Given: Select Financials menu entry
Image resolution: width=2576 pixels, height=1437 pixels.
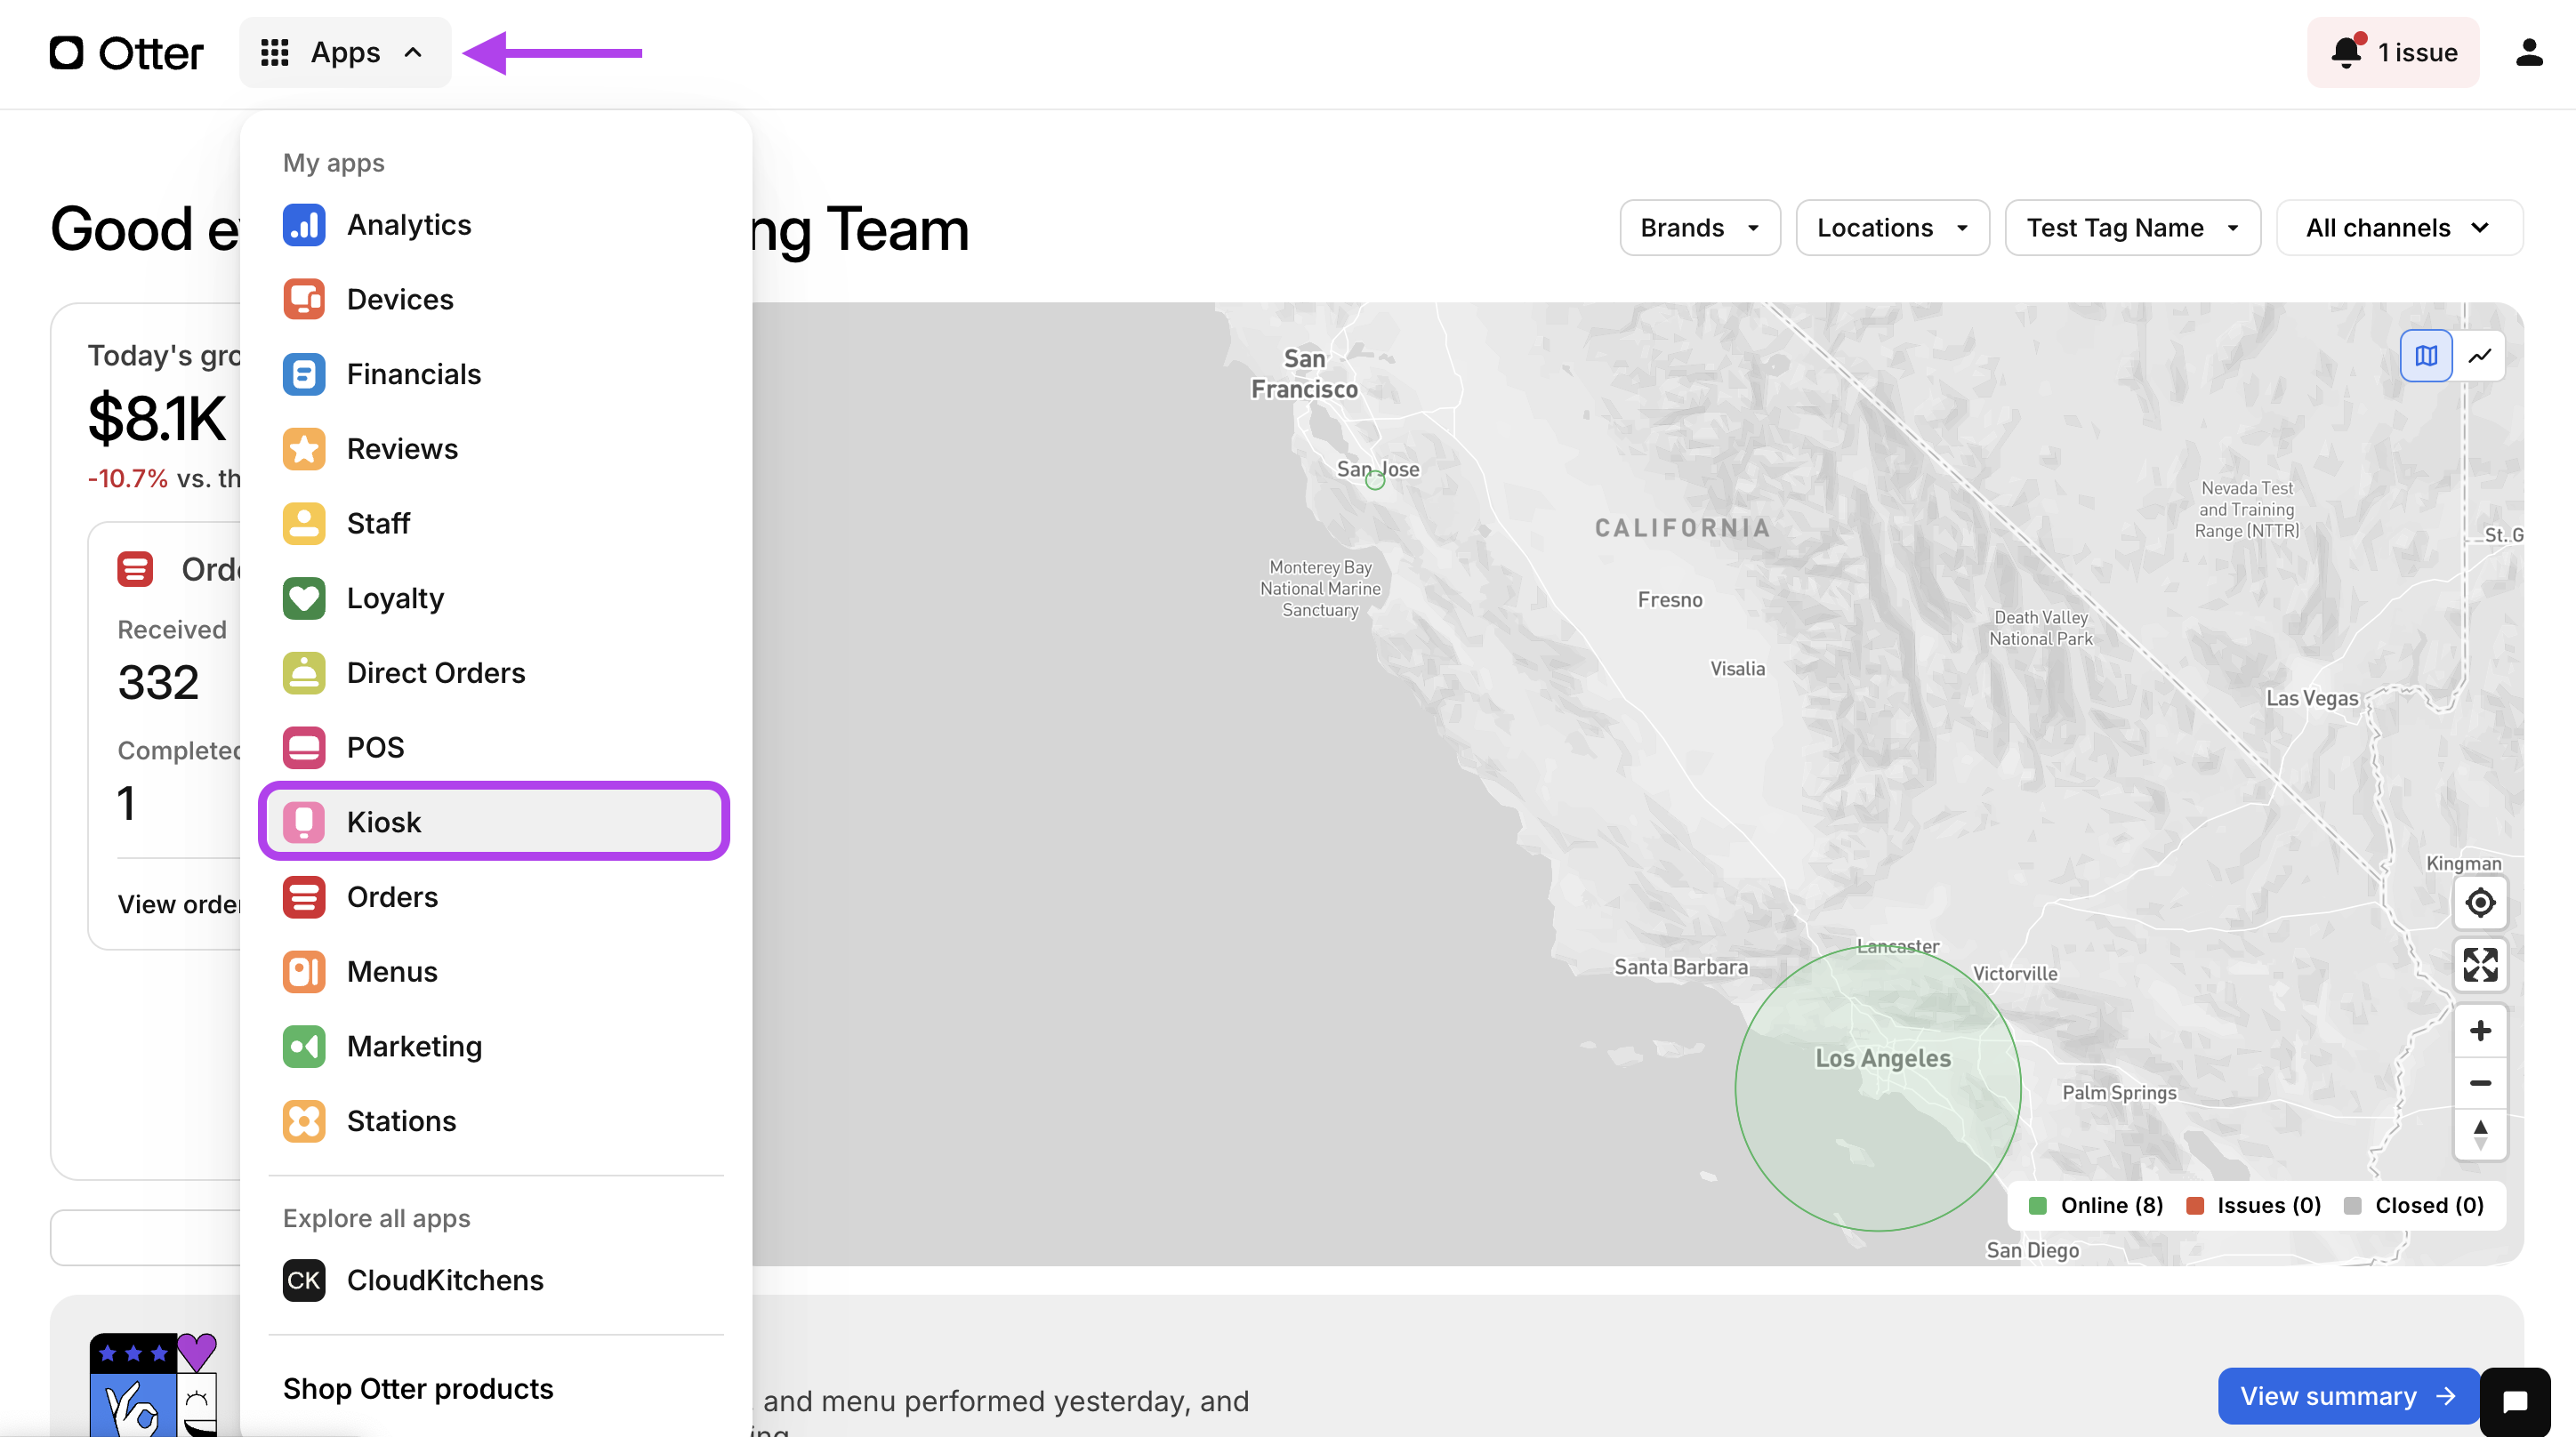Looking at the screenshot, I should click(494, 374).
